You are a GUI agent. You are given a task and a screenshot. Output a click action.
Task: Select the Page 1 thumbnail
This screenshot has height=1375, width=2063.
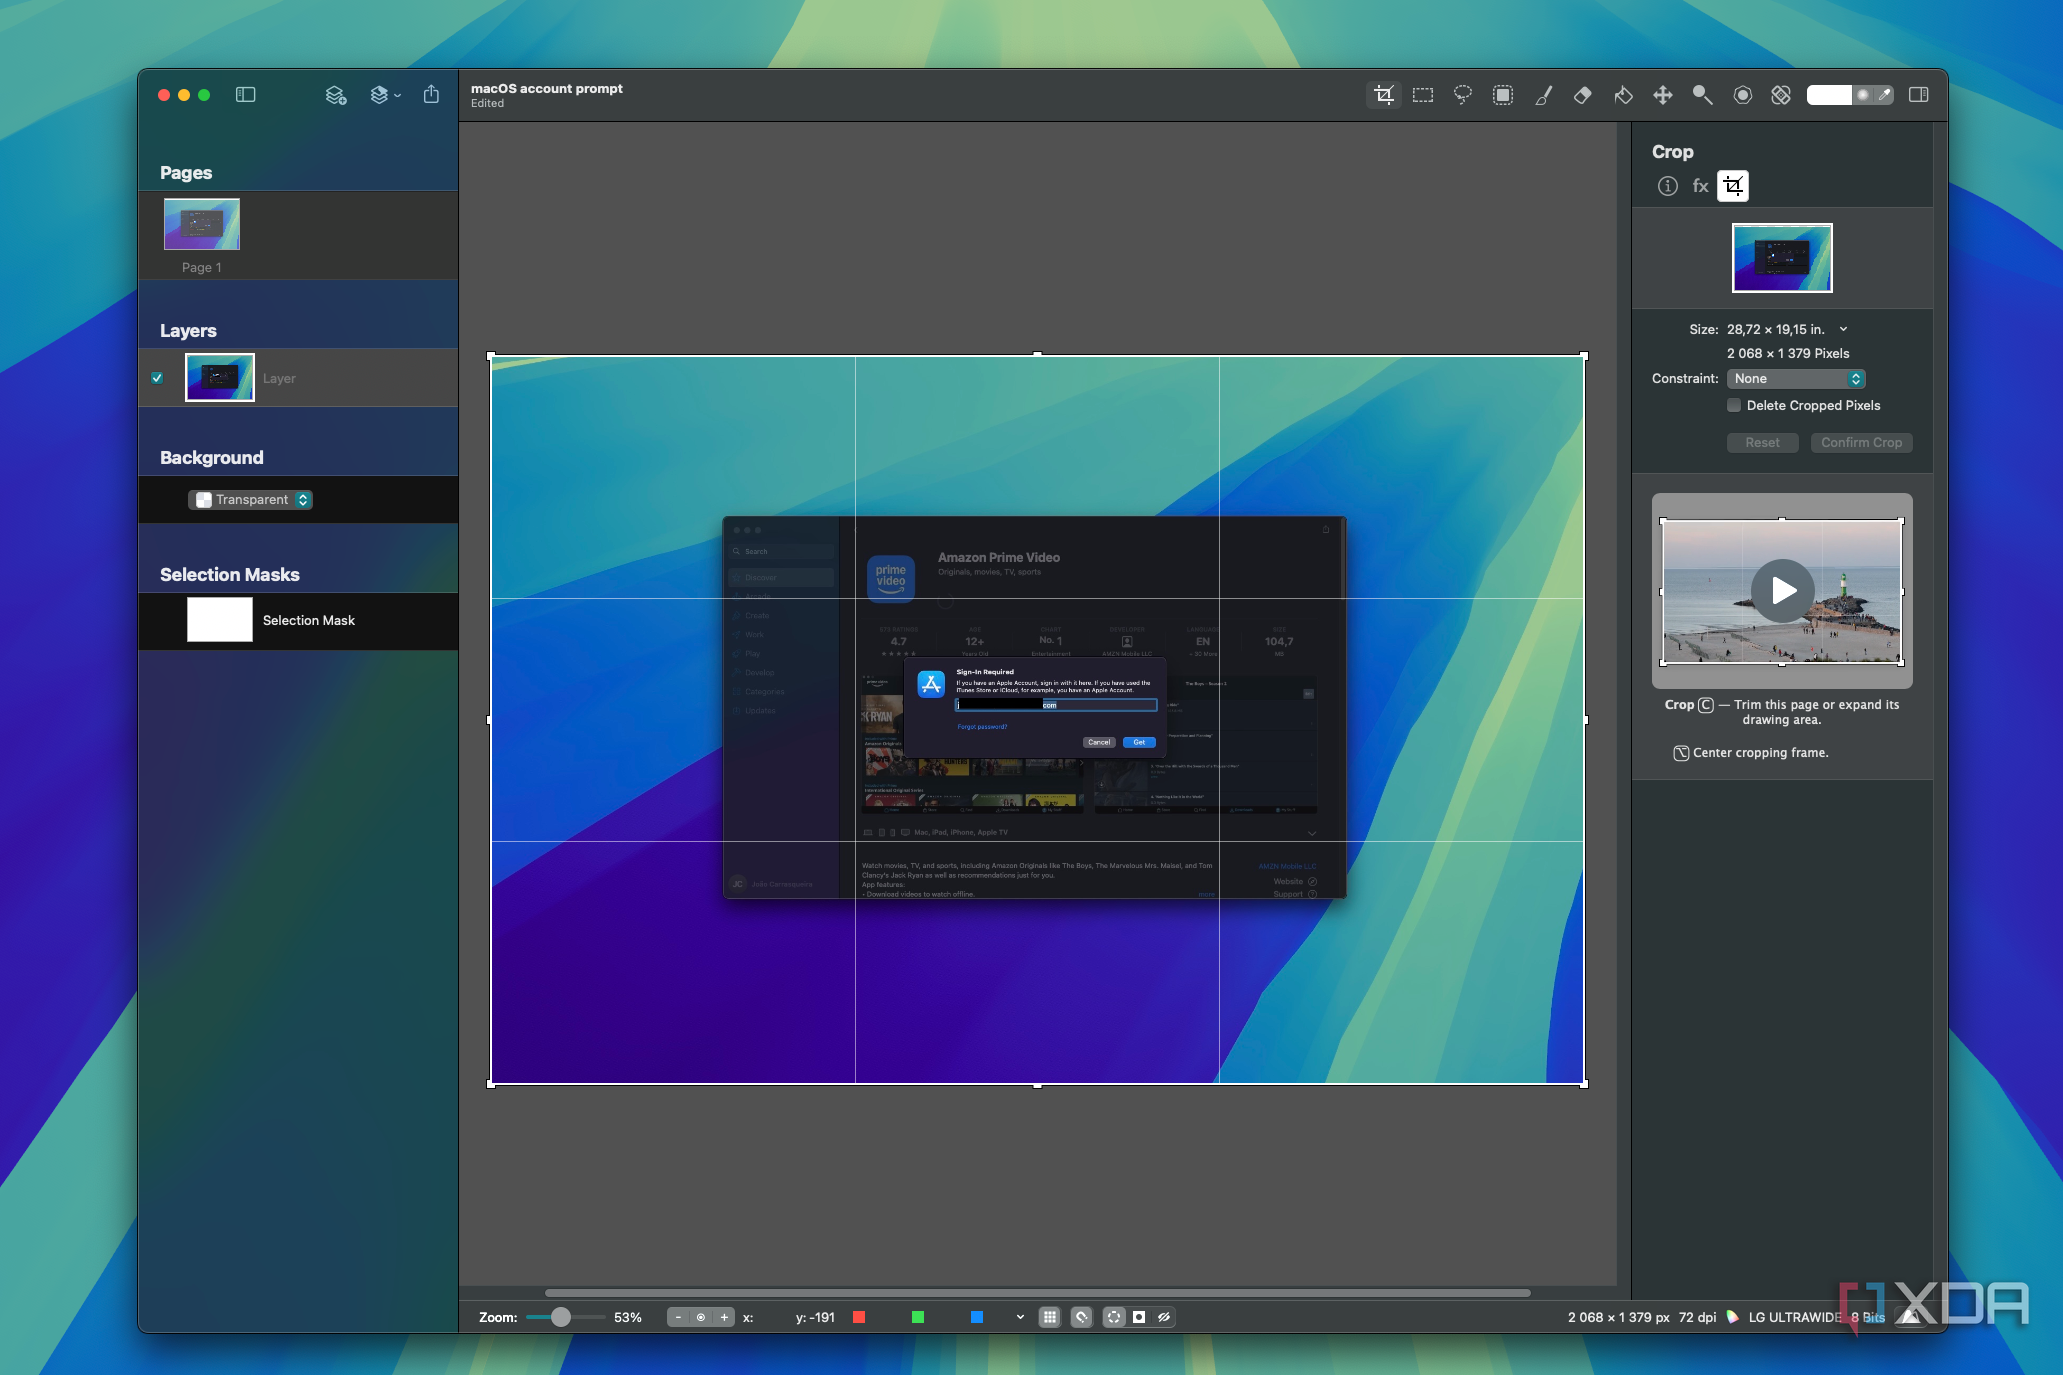[x=202, y=224]
